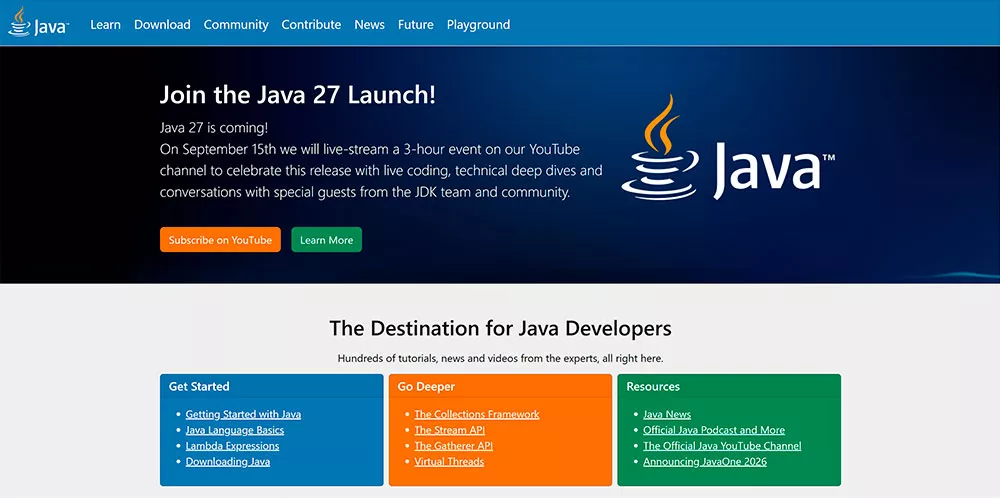This screenshot has height=499, width=1000.
Task: Click the Java logo in the navbar
Action: (x=38, y=22)
